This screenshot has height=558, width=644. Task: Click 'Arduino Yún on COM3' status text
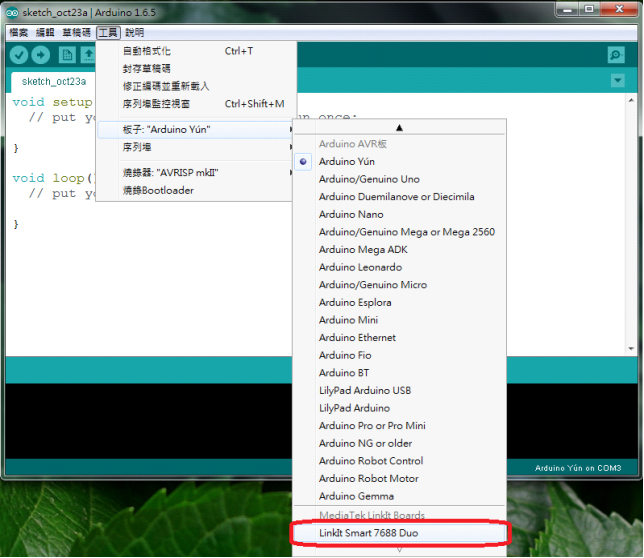(578, 468)
